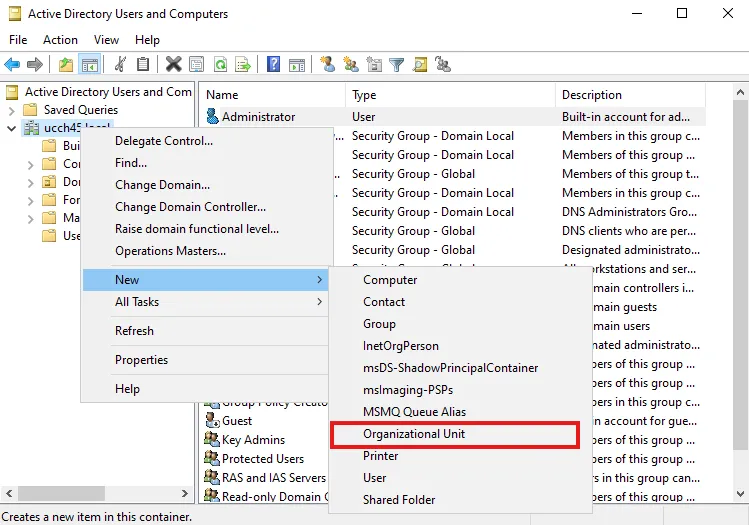This screenshot has width=749, height=525.
Task: Select the Administrator user row
Action: click(258, 117)
